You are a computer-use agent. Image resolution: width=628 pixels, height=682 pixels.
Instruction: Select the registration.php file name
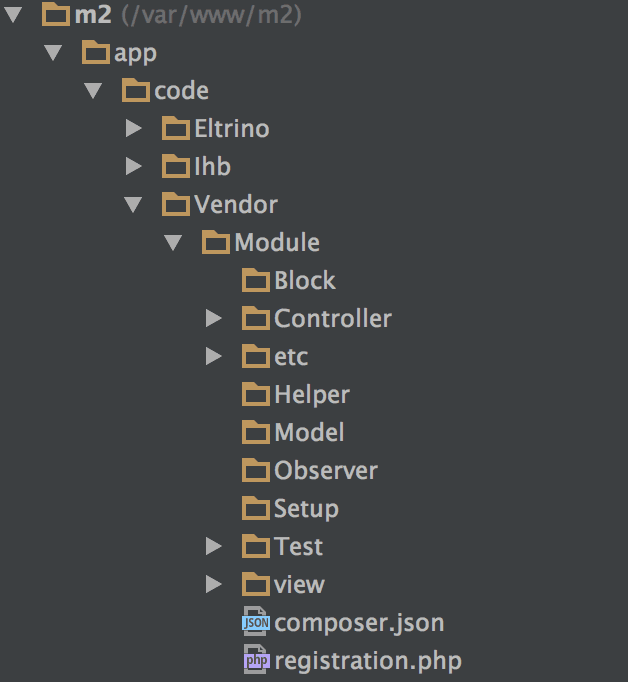click(x=367, y=660)
